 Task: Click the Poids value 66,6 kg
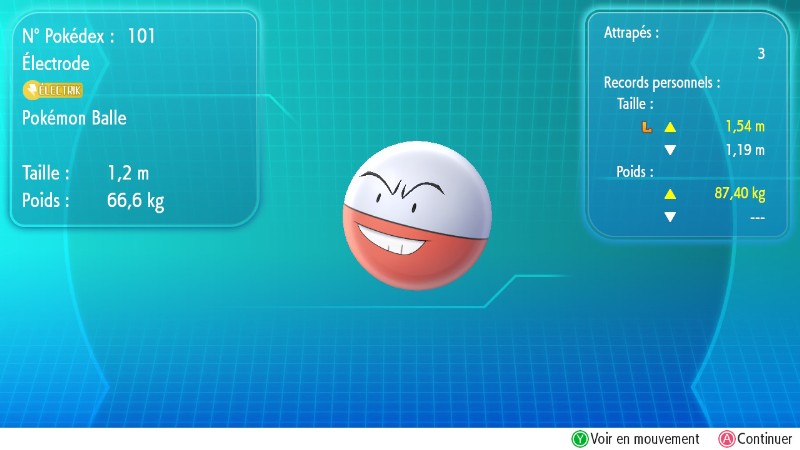pos(135,200)
